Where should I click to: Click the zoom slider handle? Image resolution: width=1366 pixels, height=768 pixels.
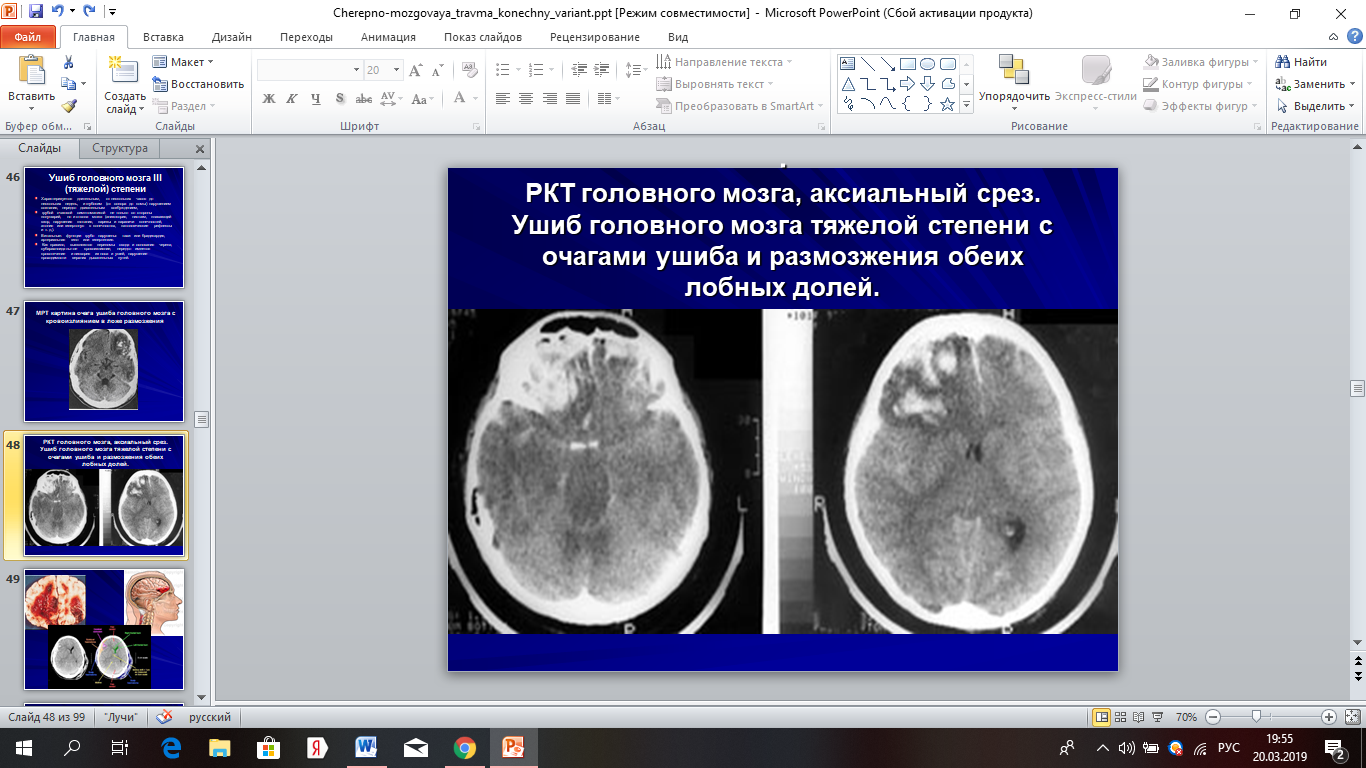(x=1256, y=717)
